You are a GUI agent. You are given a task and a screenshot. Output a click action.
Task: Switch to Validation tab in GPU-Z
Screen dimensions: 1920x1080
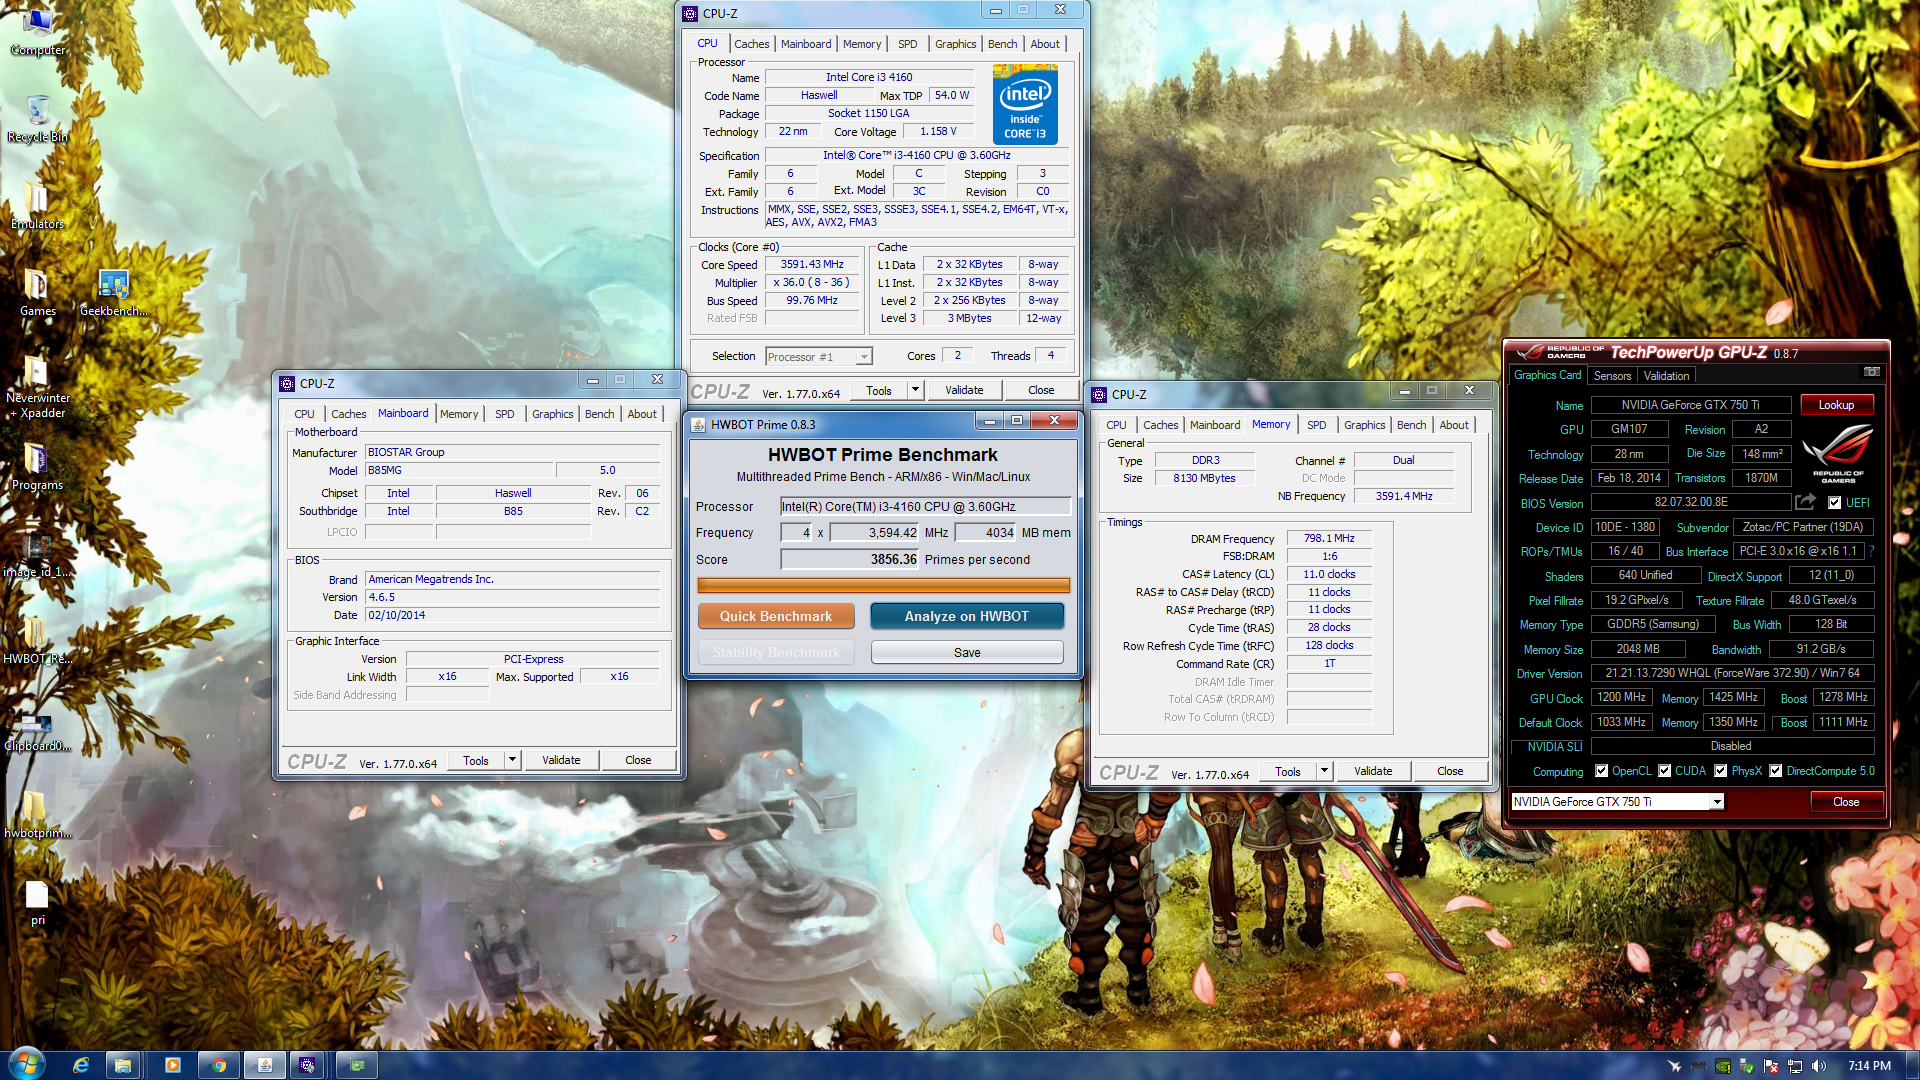click(x=1666, y=376)
